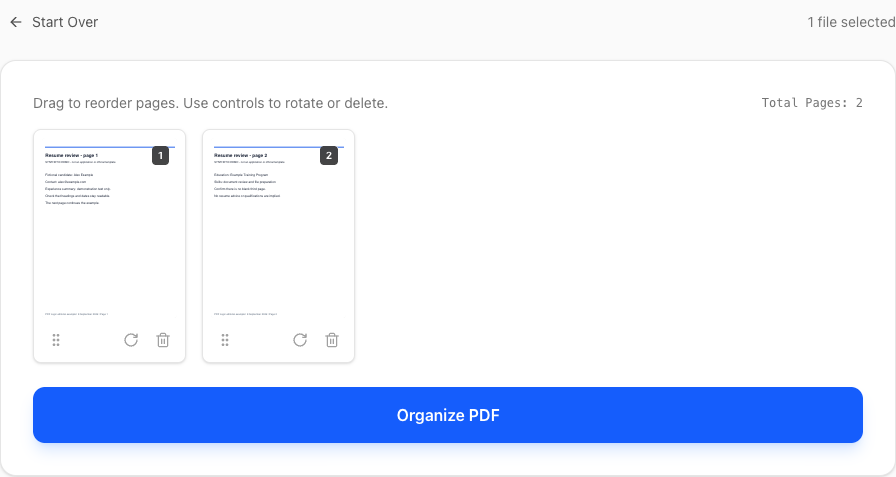Click the back arrow beside Start Over

tap(16, 22)
